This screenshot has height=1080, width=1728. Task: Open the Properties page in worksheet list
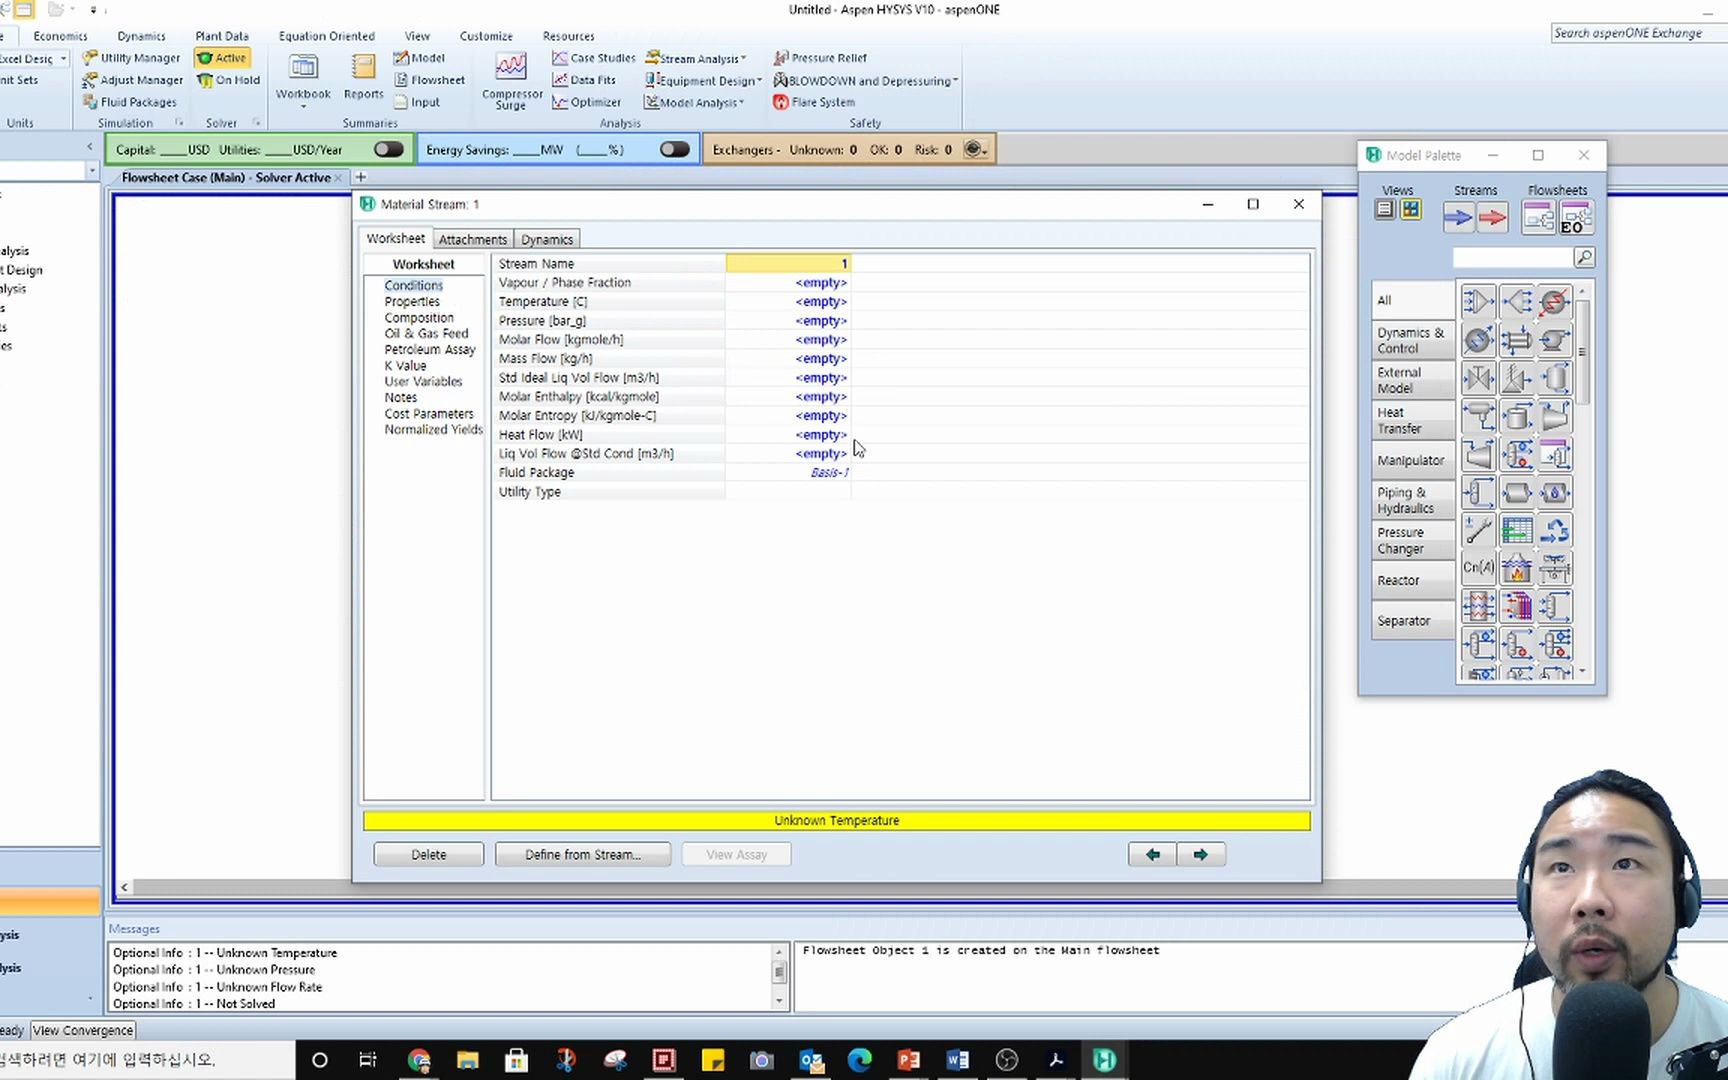coord(412,302)
